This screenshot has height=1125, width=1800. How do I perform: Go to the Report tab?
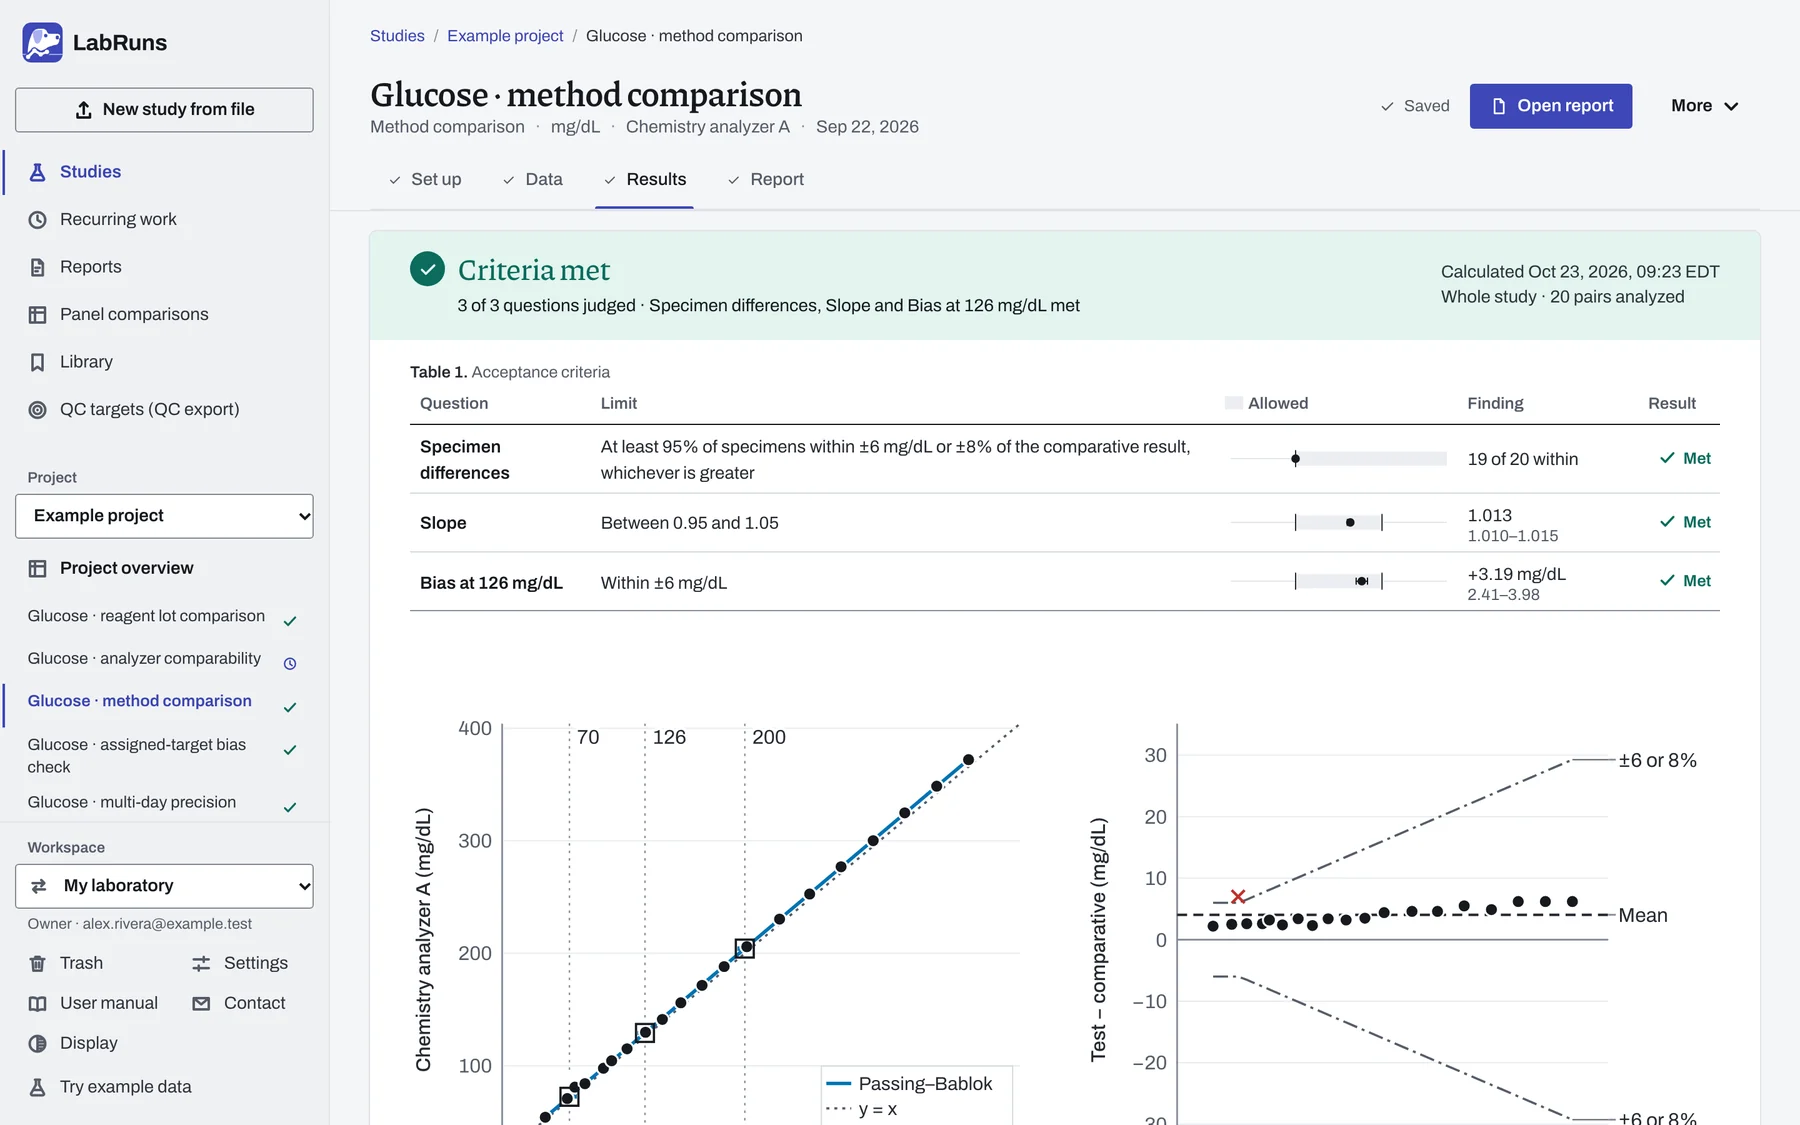766,180
